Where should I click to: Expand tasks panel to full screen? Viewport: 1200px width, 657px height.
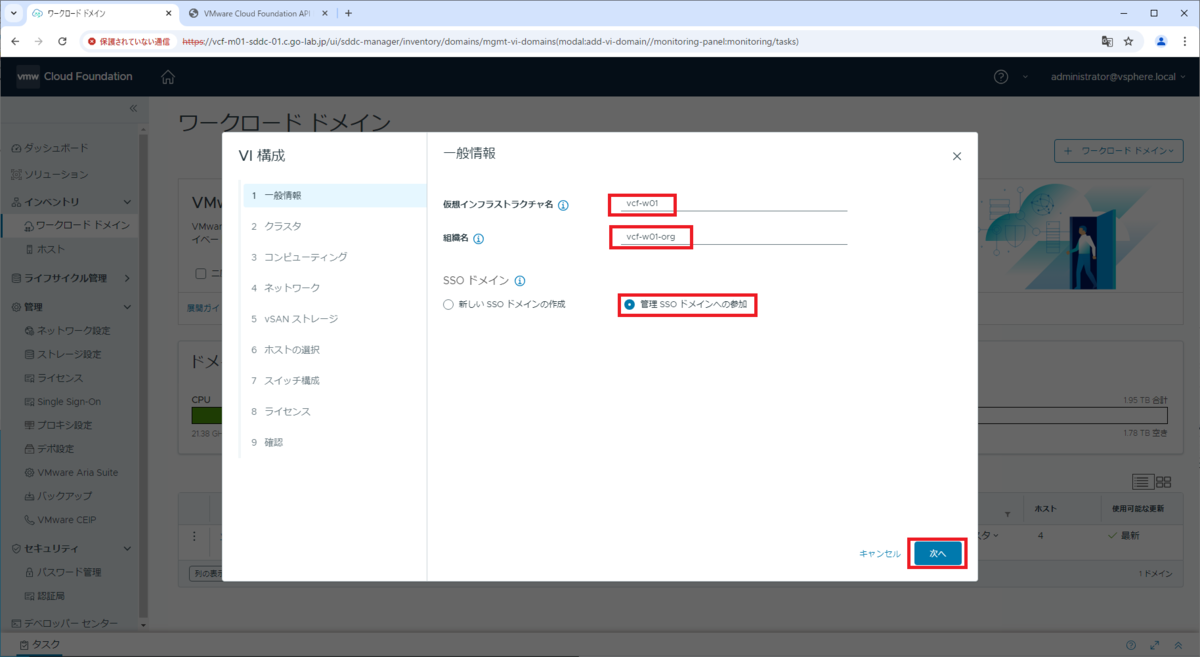pos(1155,645)
